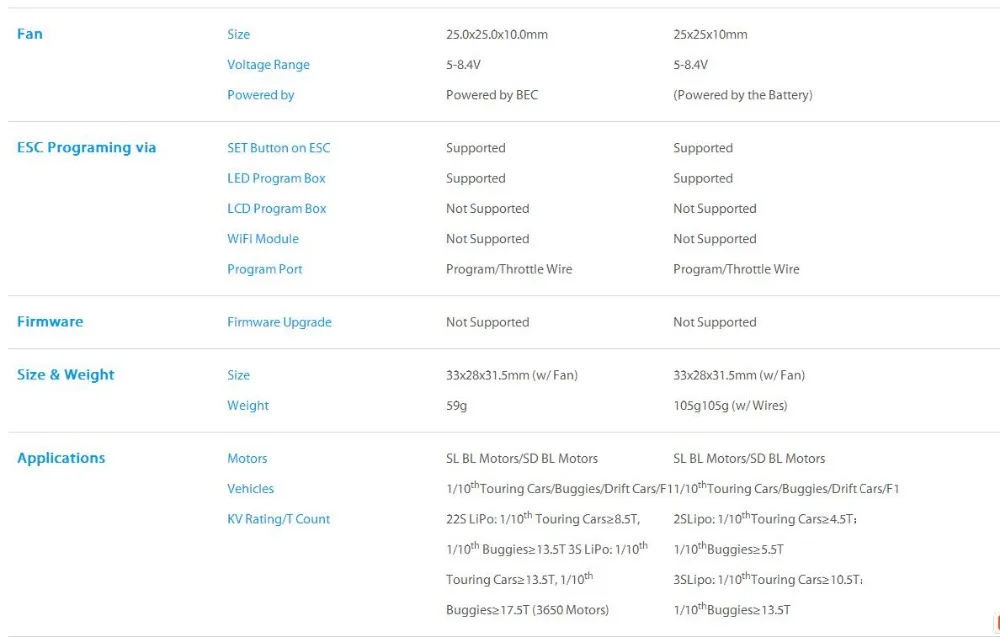Click the Weight row label
Image resolution: width=1000 pixels, height=637 pixels.
pos(248,405)
